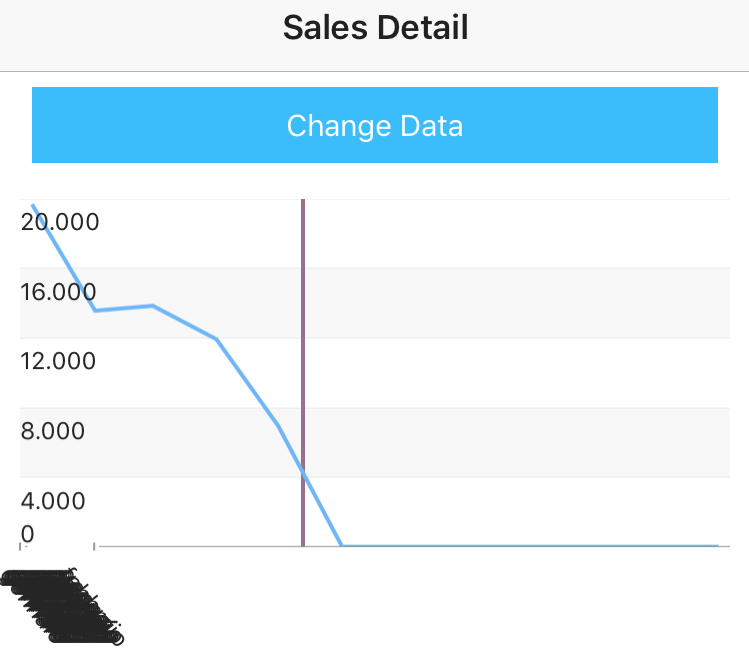Click where the blue line reaches zero
Viewport: 749px width, 666px height.
click(342, 545)
